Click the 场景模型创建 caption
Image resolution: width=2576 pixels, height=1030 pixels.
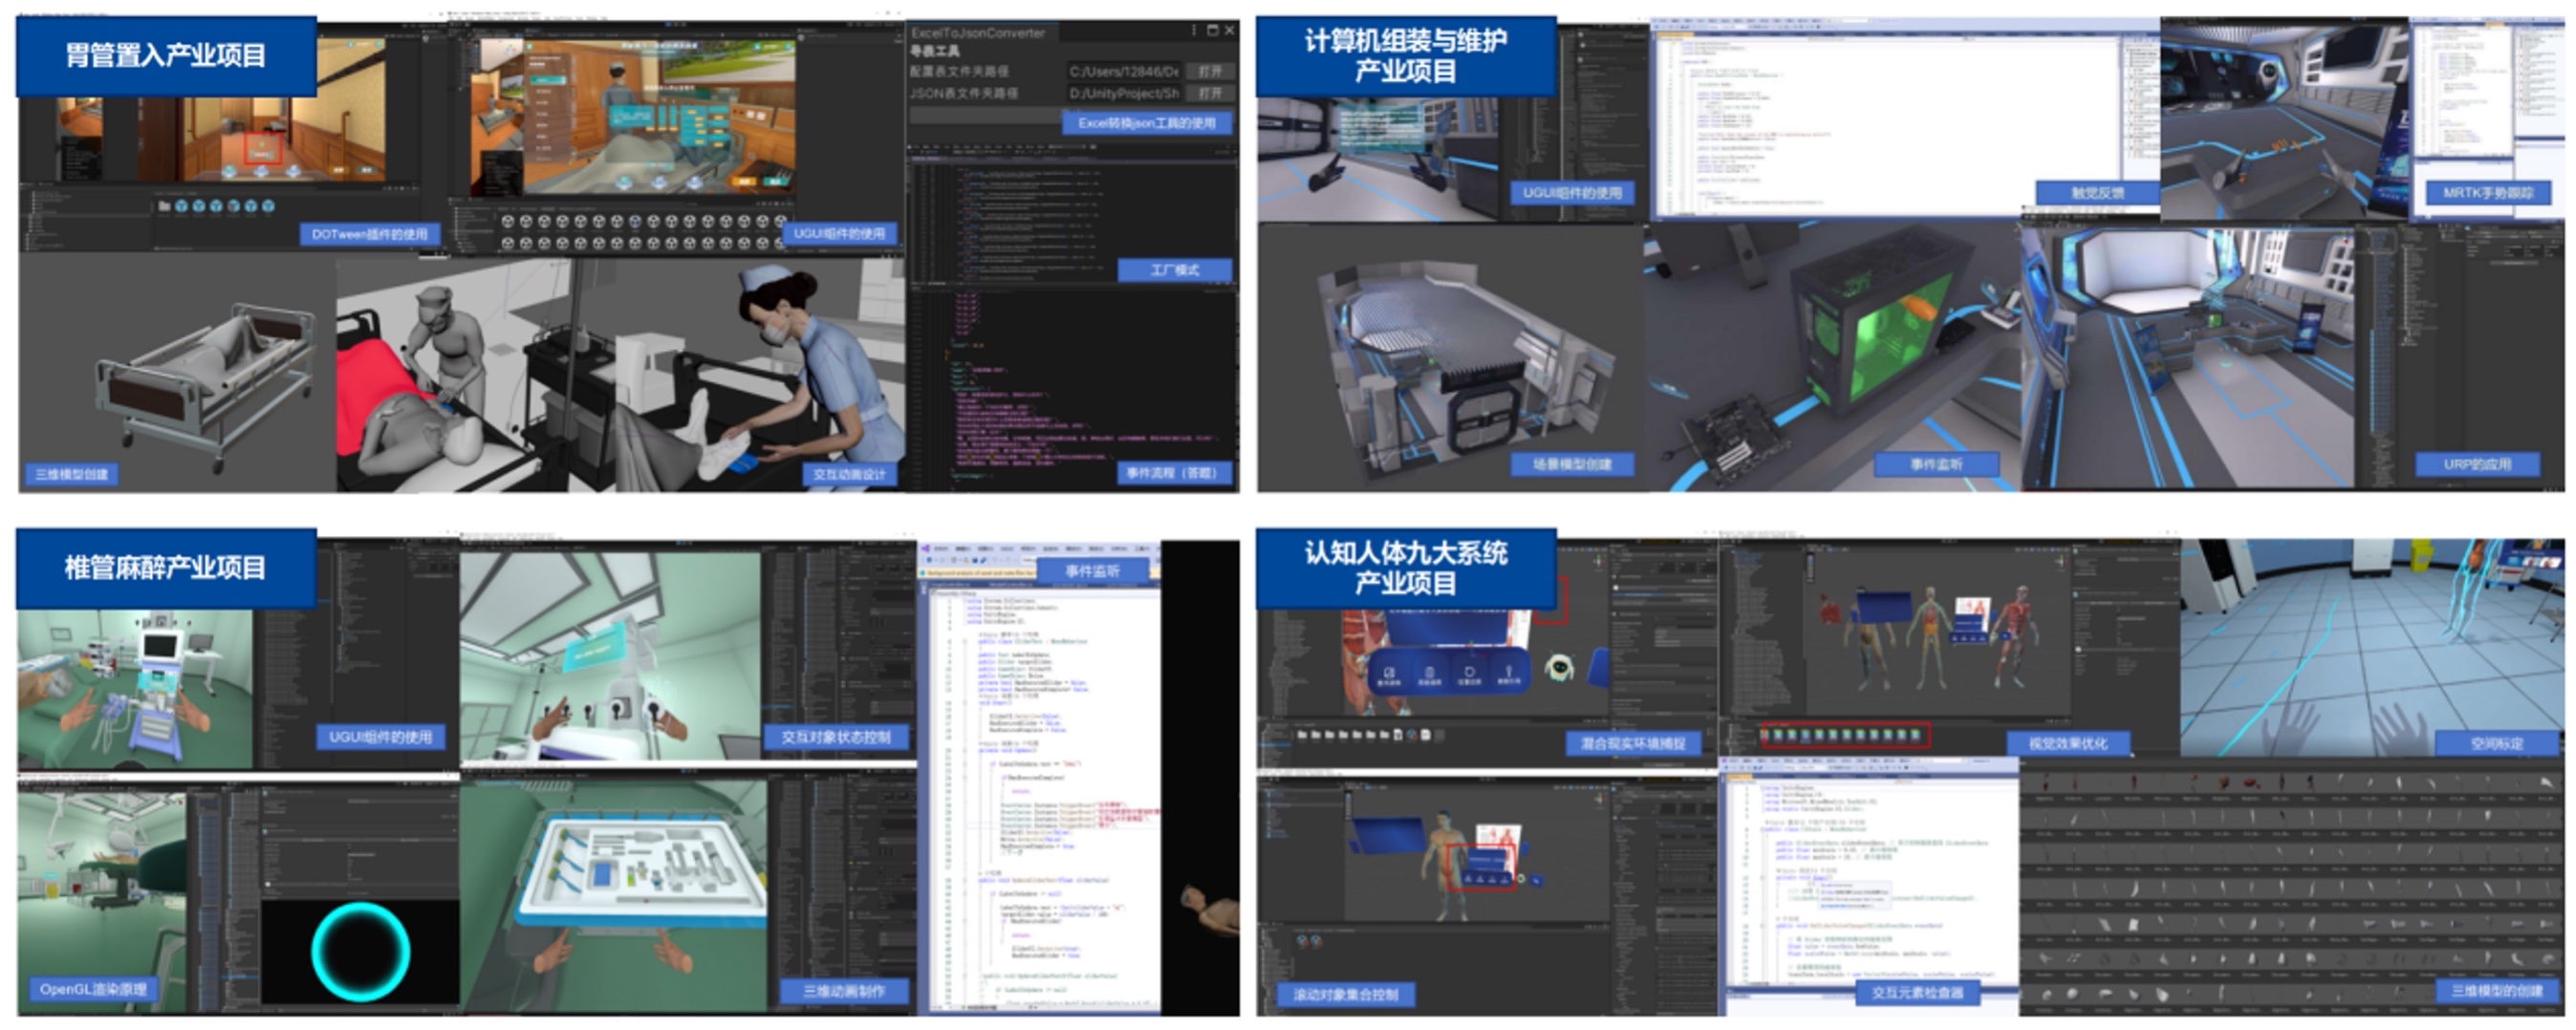pyautogui.click(x=1572, y=464)
